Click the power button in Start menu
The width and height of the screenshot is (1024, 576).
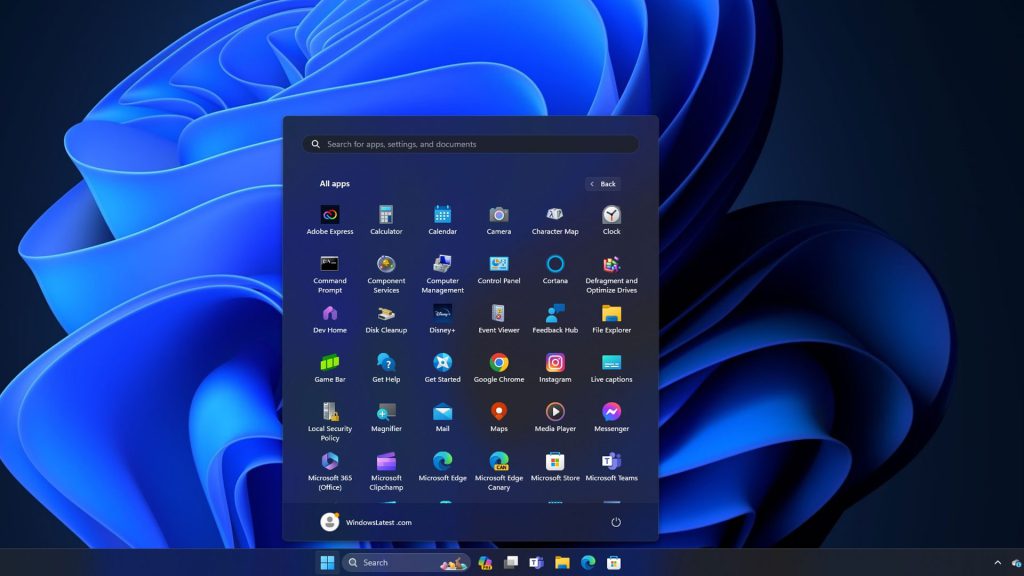coord(616,522)
